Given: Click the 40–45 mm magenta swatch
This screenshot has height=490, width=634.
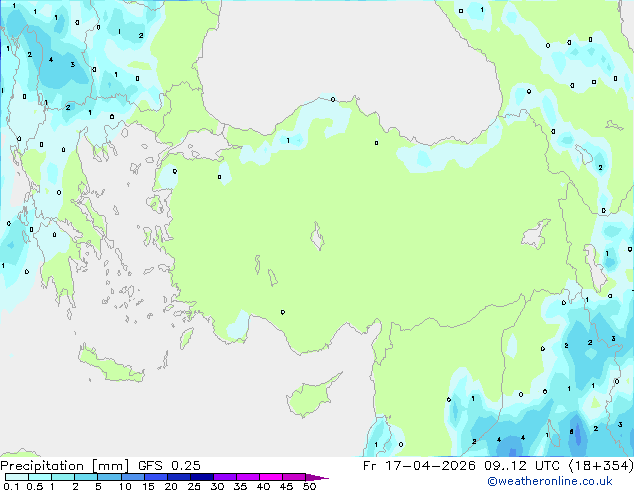Looking at the screenshot, I should tap(271, 477).
